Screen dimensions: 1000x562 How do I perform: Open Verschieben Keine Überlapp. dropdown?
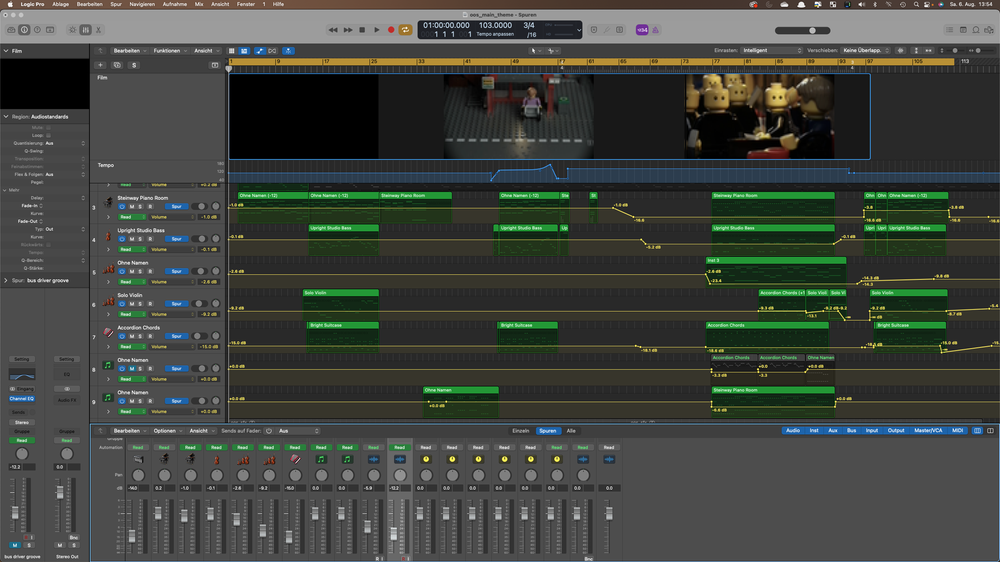[x=865, y=50]
